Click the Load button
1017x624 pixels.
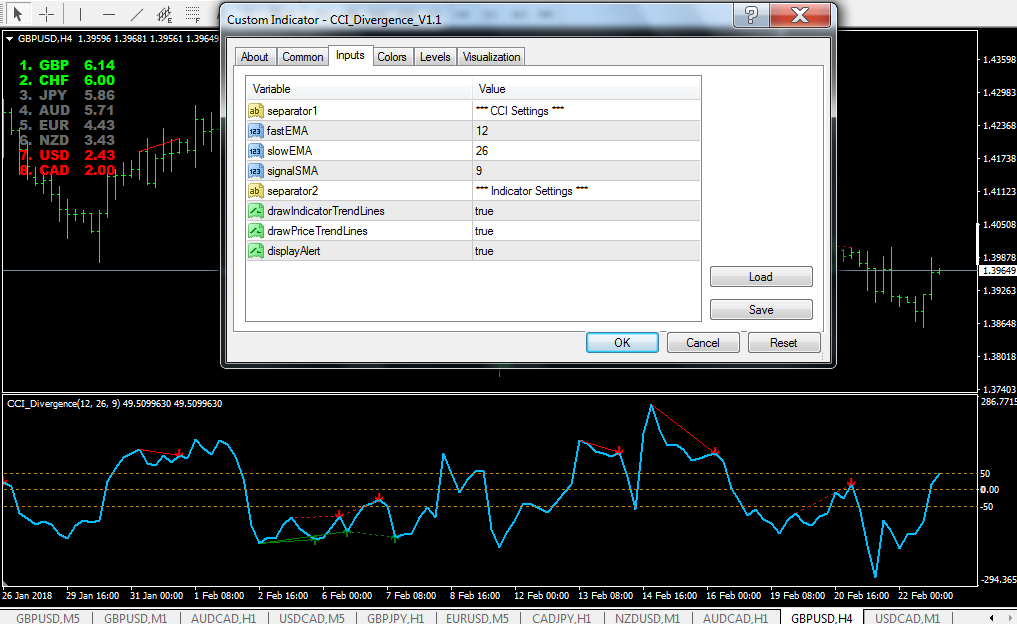point(761,277)
